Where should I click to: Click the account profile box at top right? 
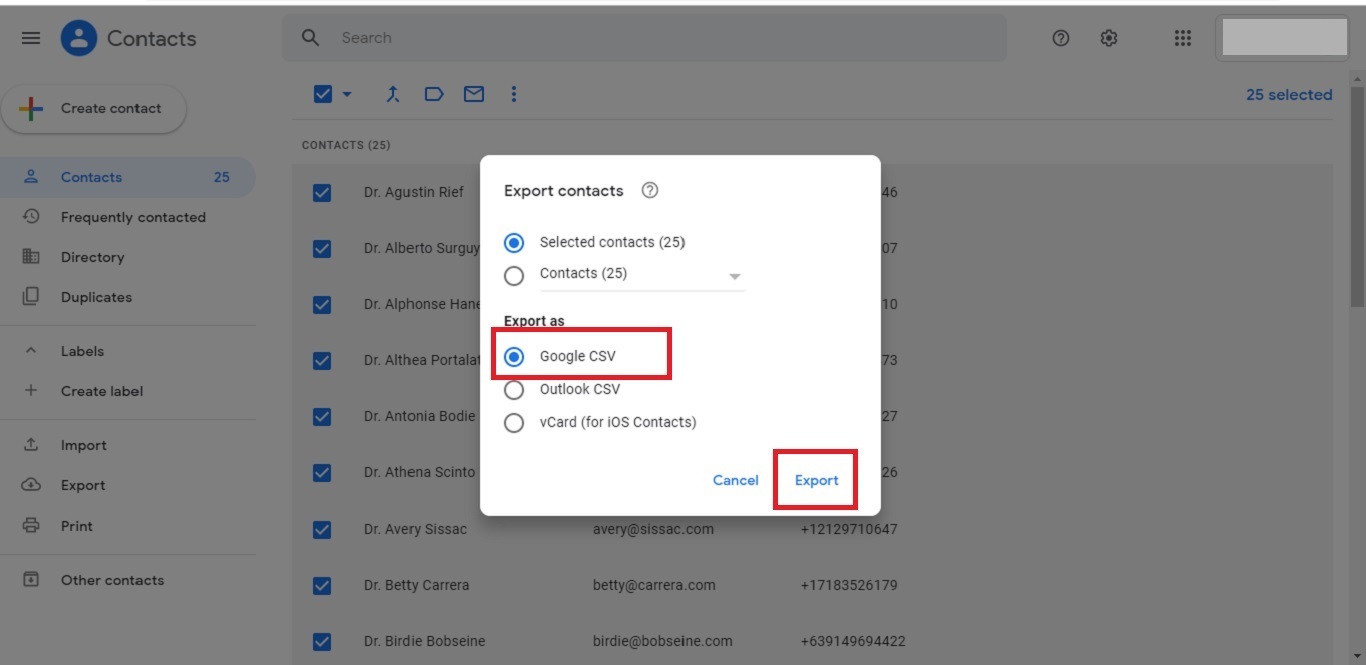pyautogui.click(x=1285, y=38)
